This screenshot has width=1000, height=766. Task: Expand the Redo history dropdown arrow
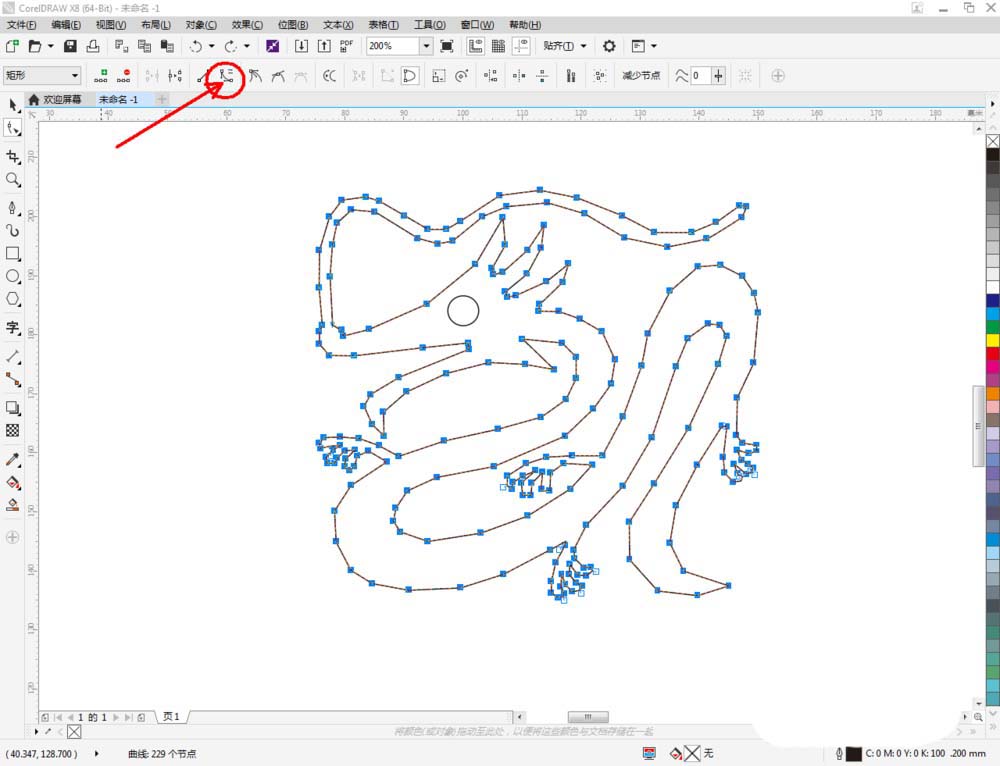tap(246, 46)
